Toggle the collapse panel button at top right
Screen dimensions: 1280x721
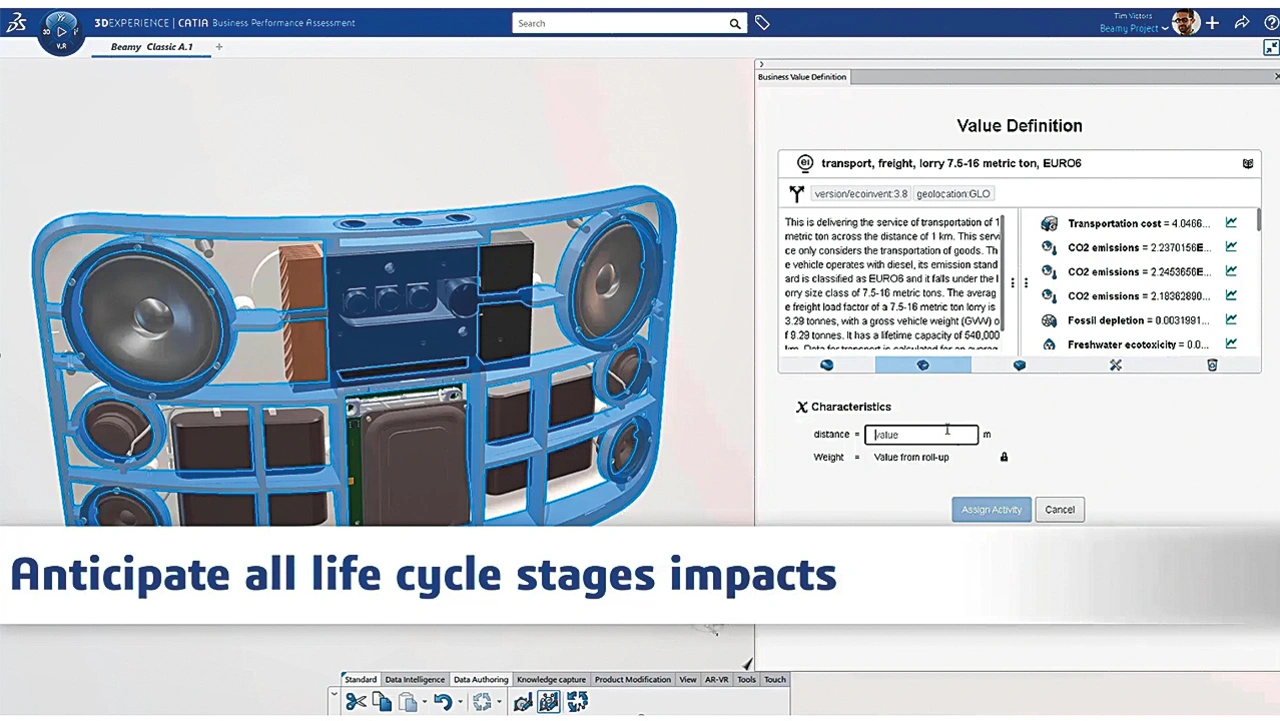(1271, 48)
